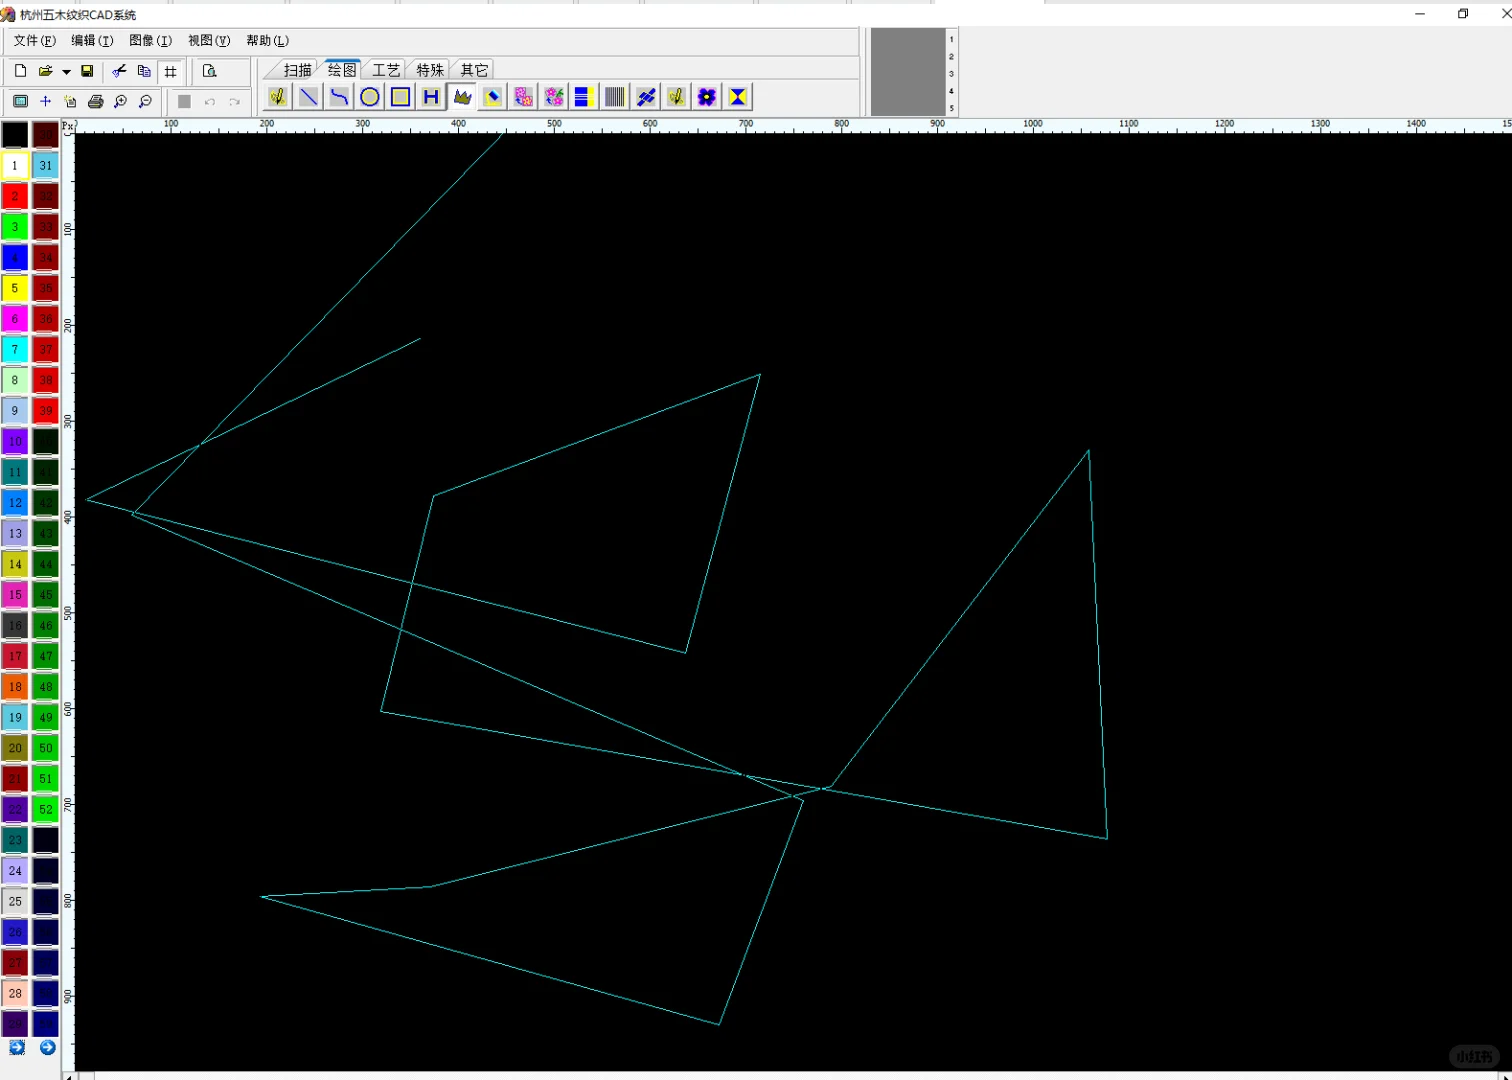1512x1080 pixels.
Task: Switch to the 其它 tab
Action: click(473, 70)
